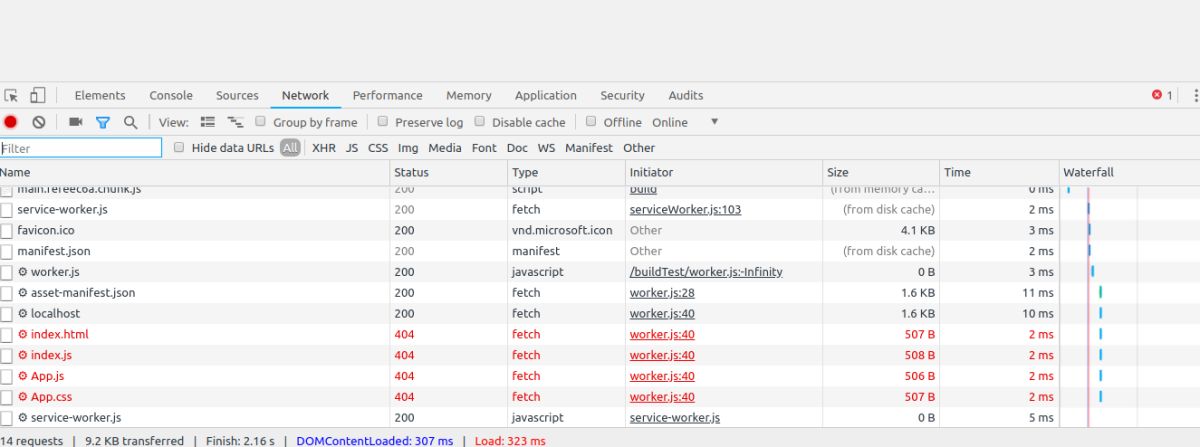Enable the Preserve log checkbox
This screenshot has height=447, width=1200.
click(382, 122)
